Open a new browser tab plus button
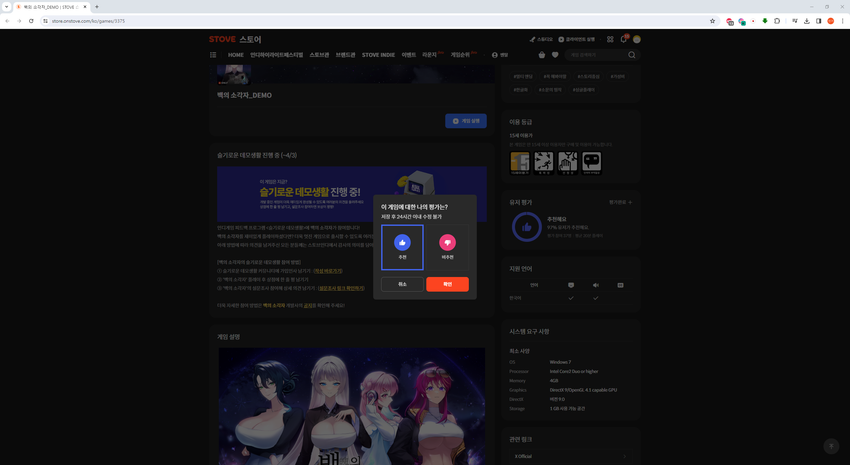 96,7
